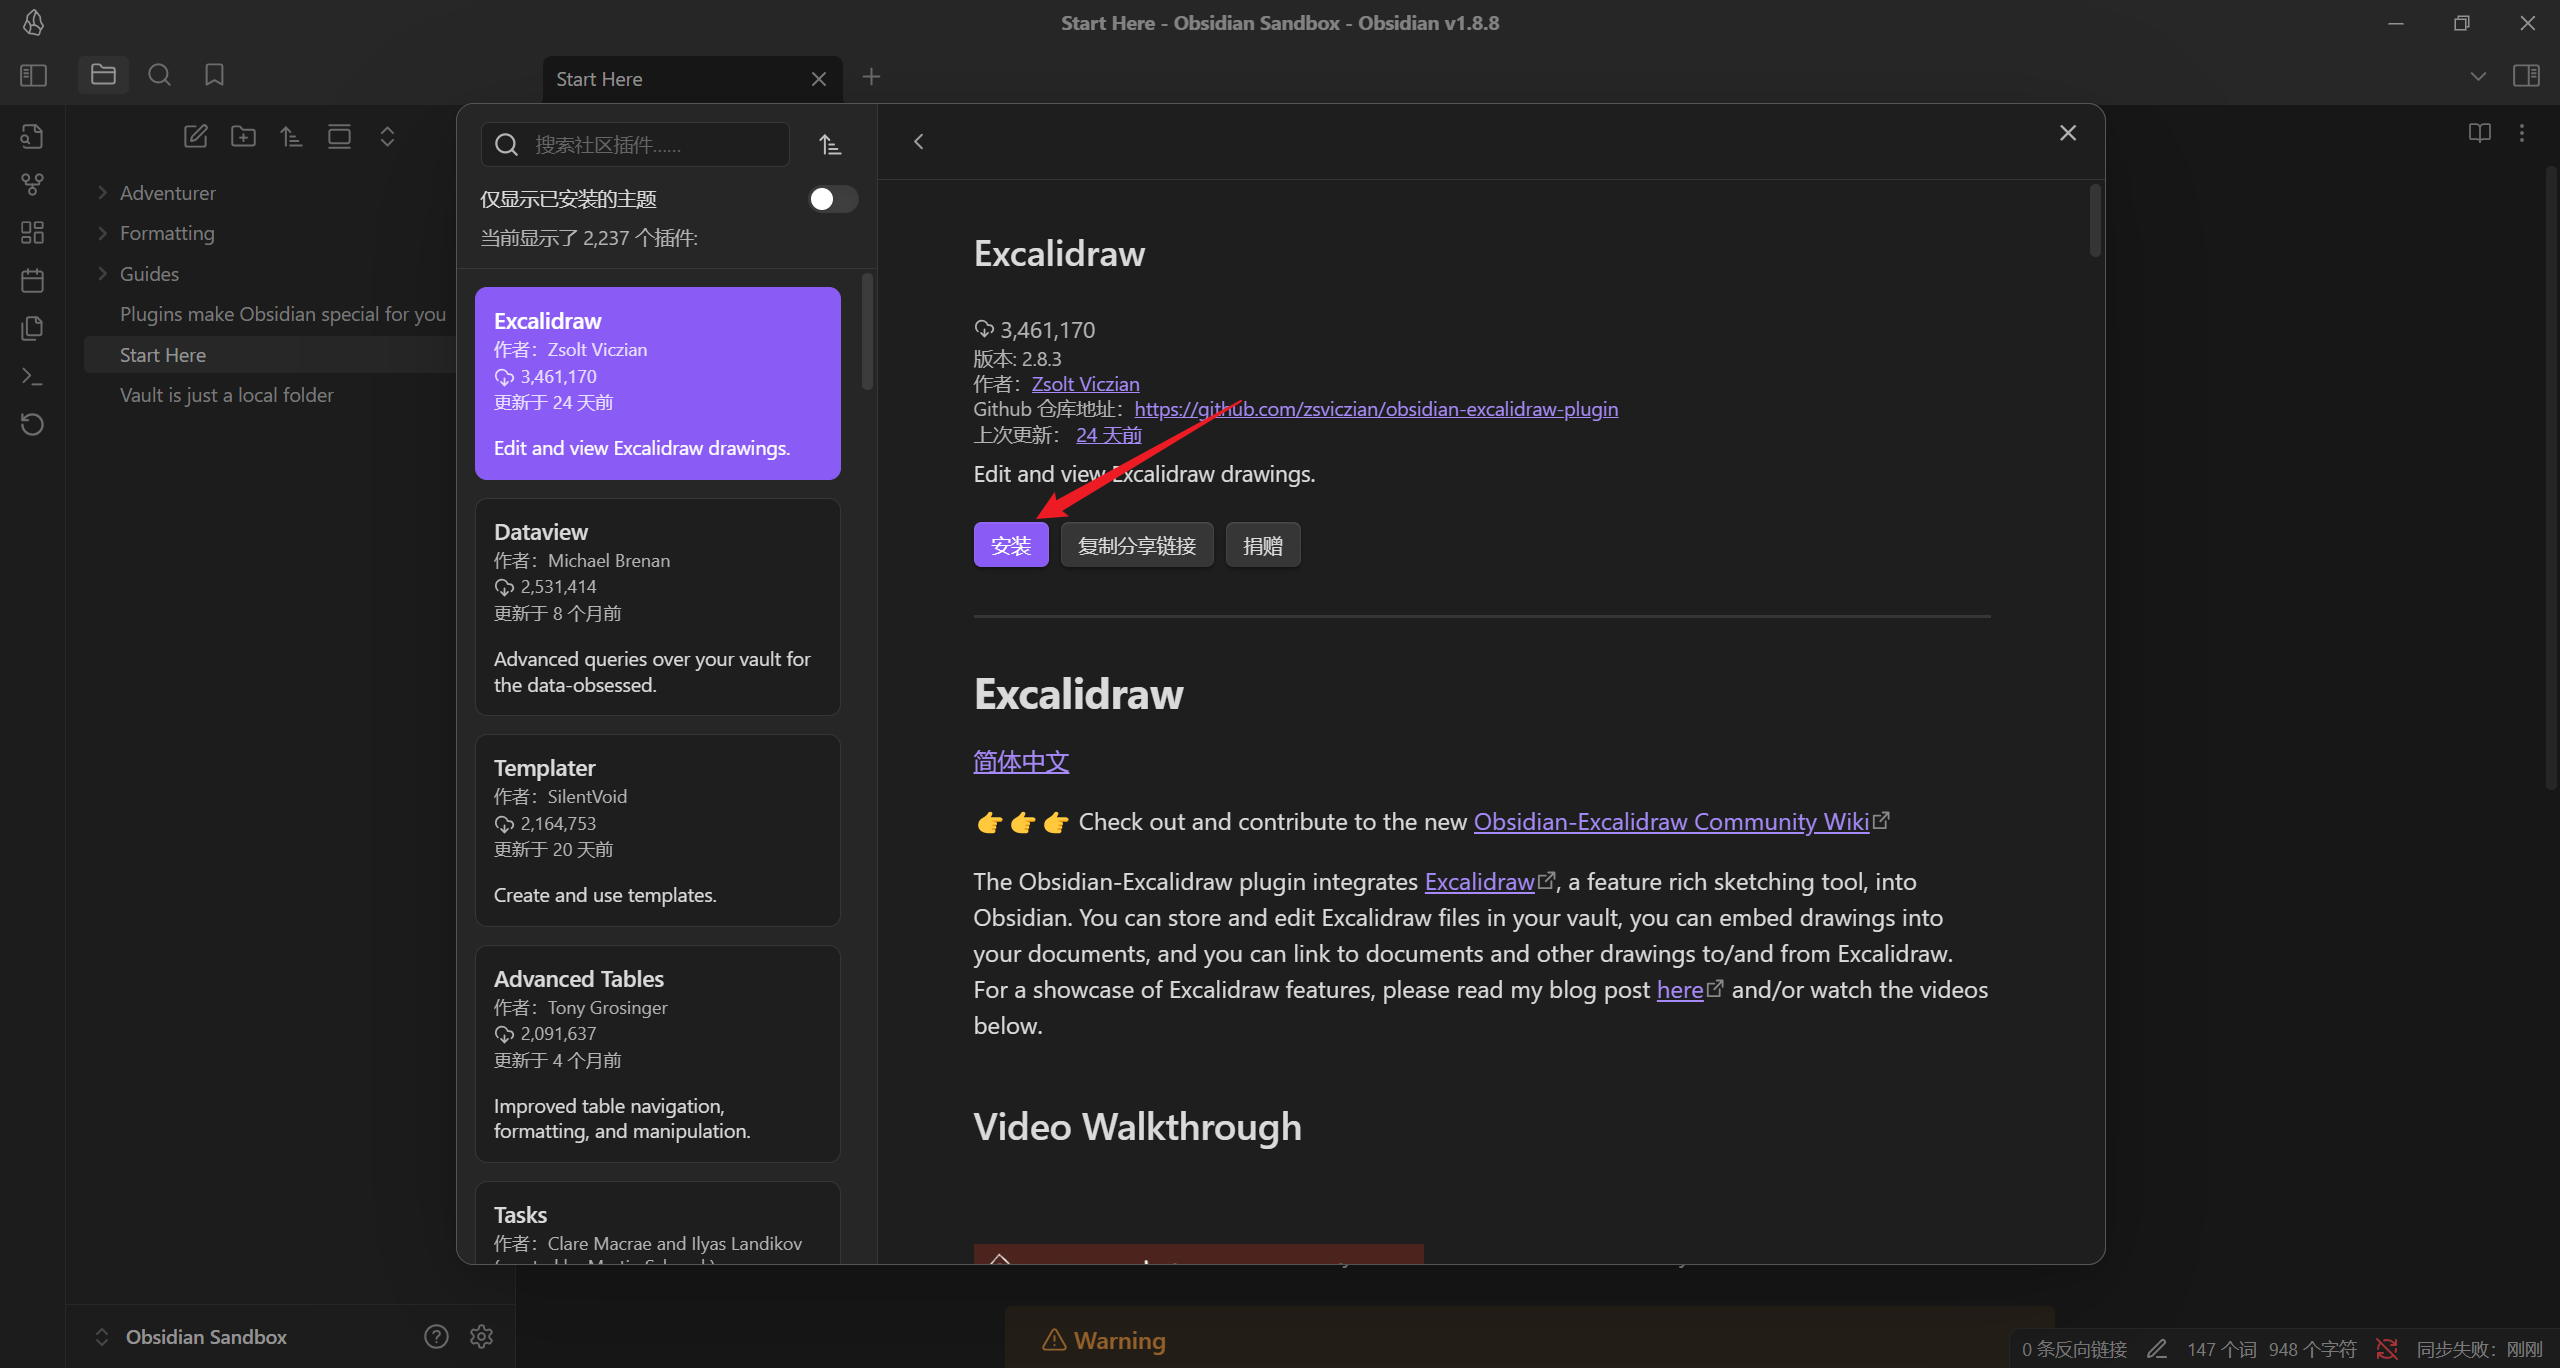Click the 复制分享链接 copy link button
Image resolution: width=2560 pixels, height=1368 pixels.
[x=1137, y=545]
